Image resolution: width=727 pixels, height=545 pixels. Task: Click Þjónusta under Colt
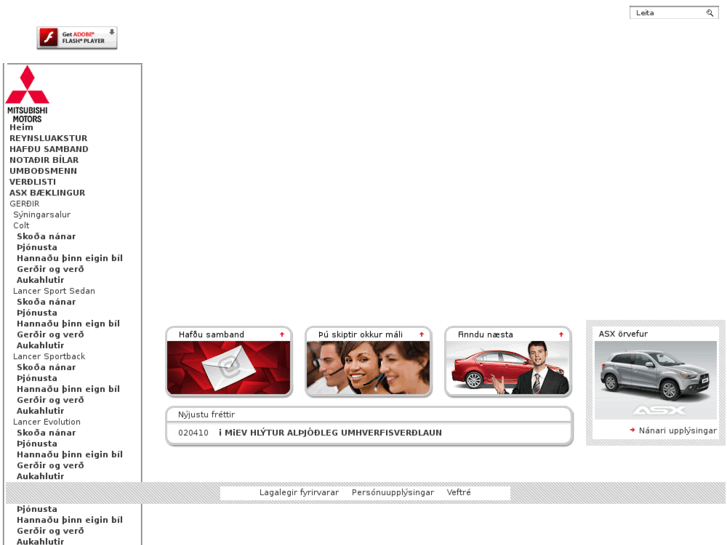[x=37, y=247]
